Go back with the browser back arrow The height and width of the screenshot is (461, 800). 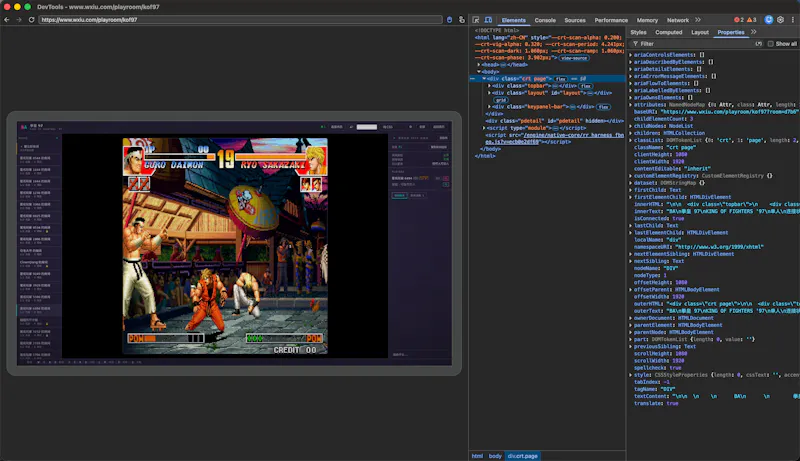pyautogui.click(x=7, y=20)
